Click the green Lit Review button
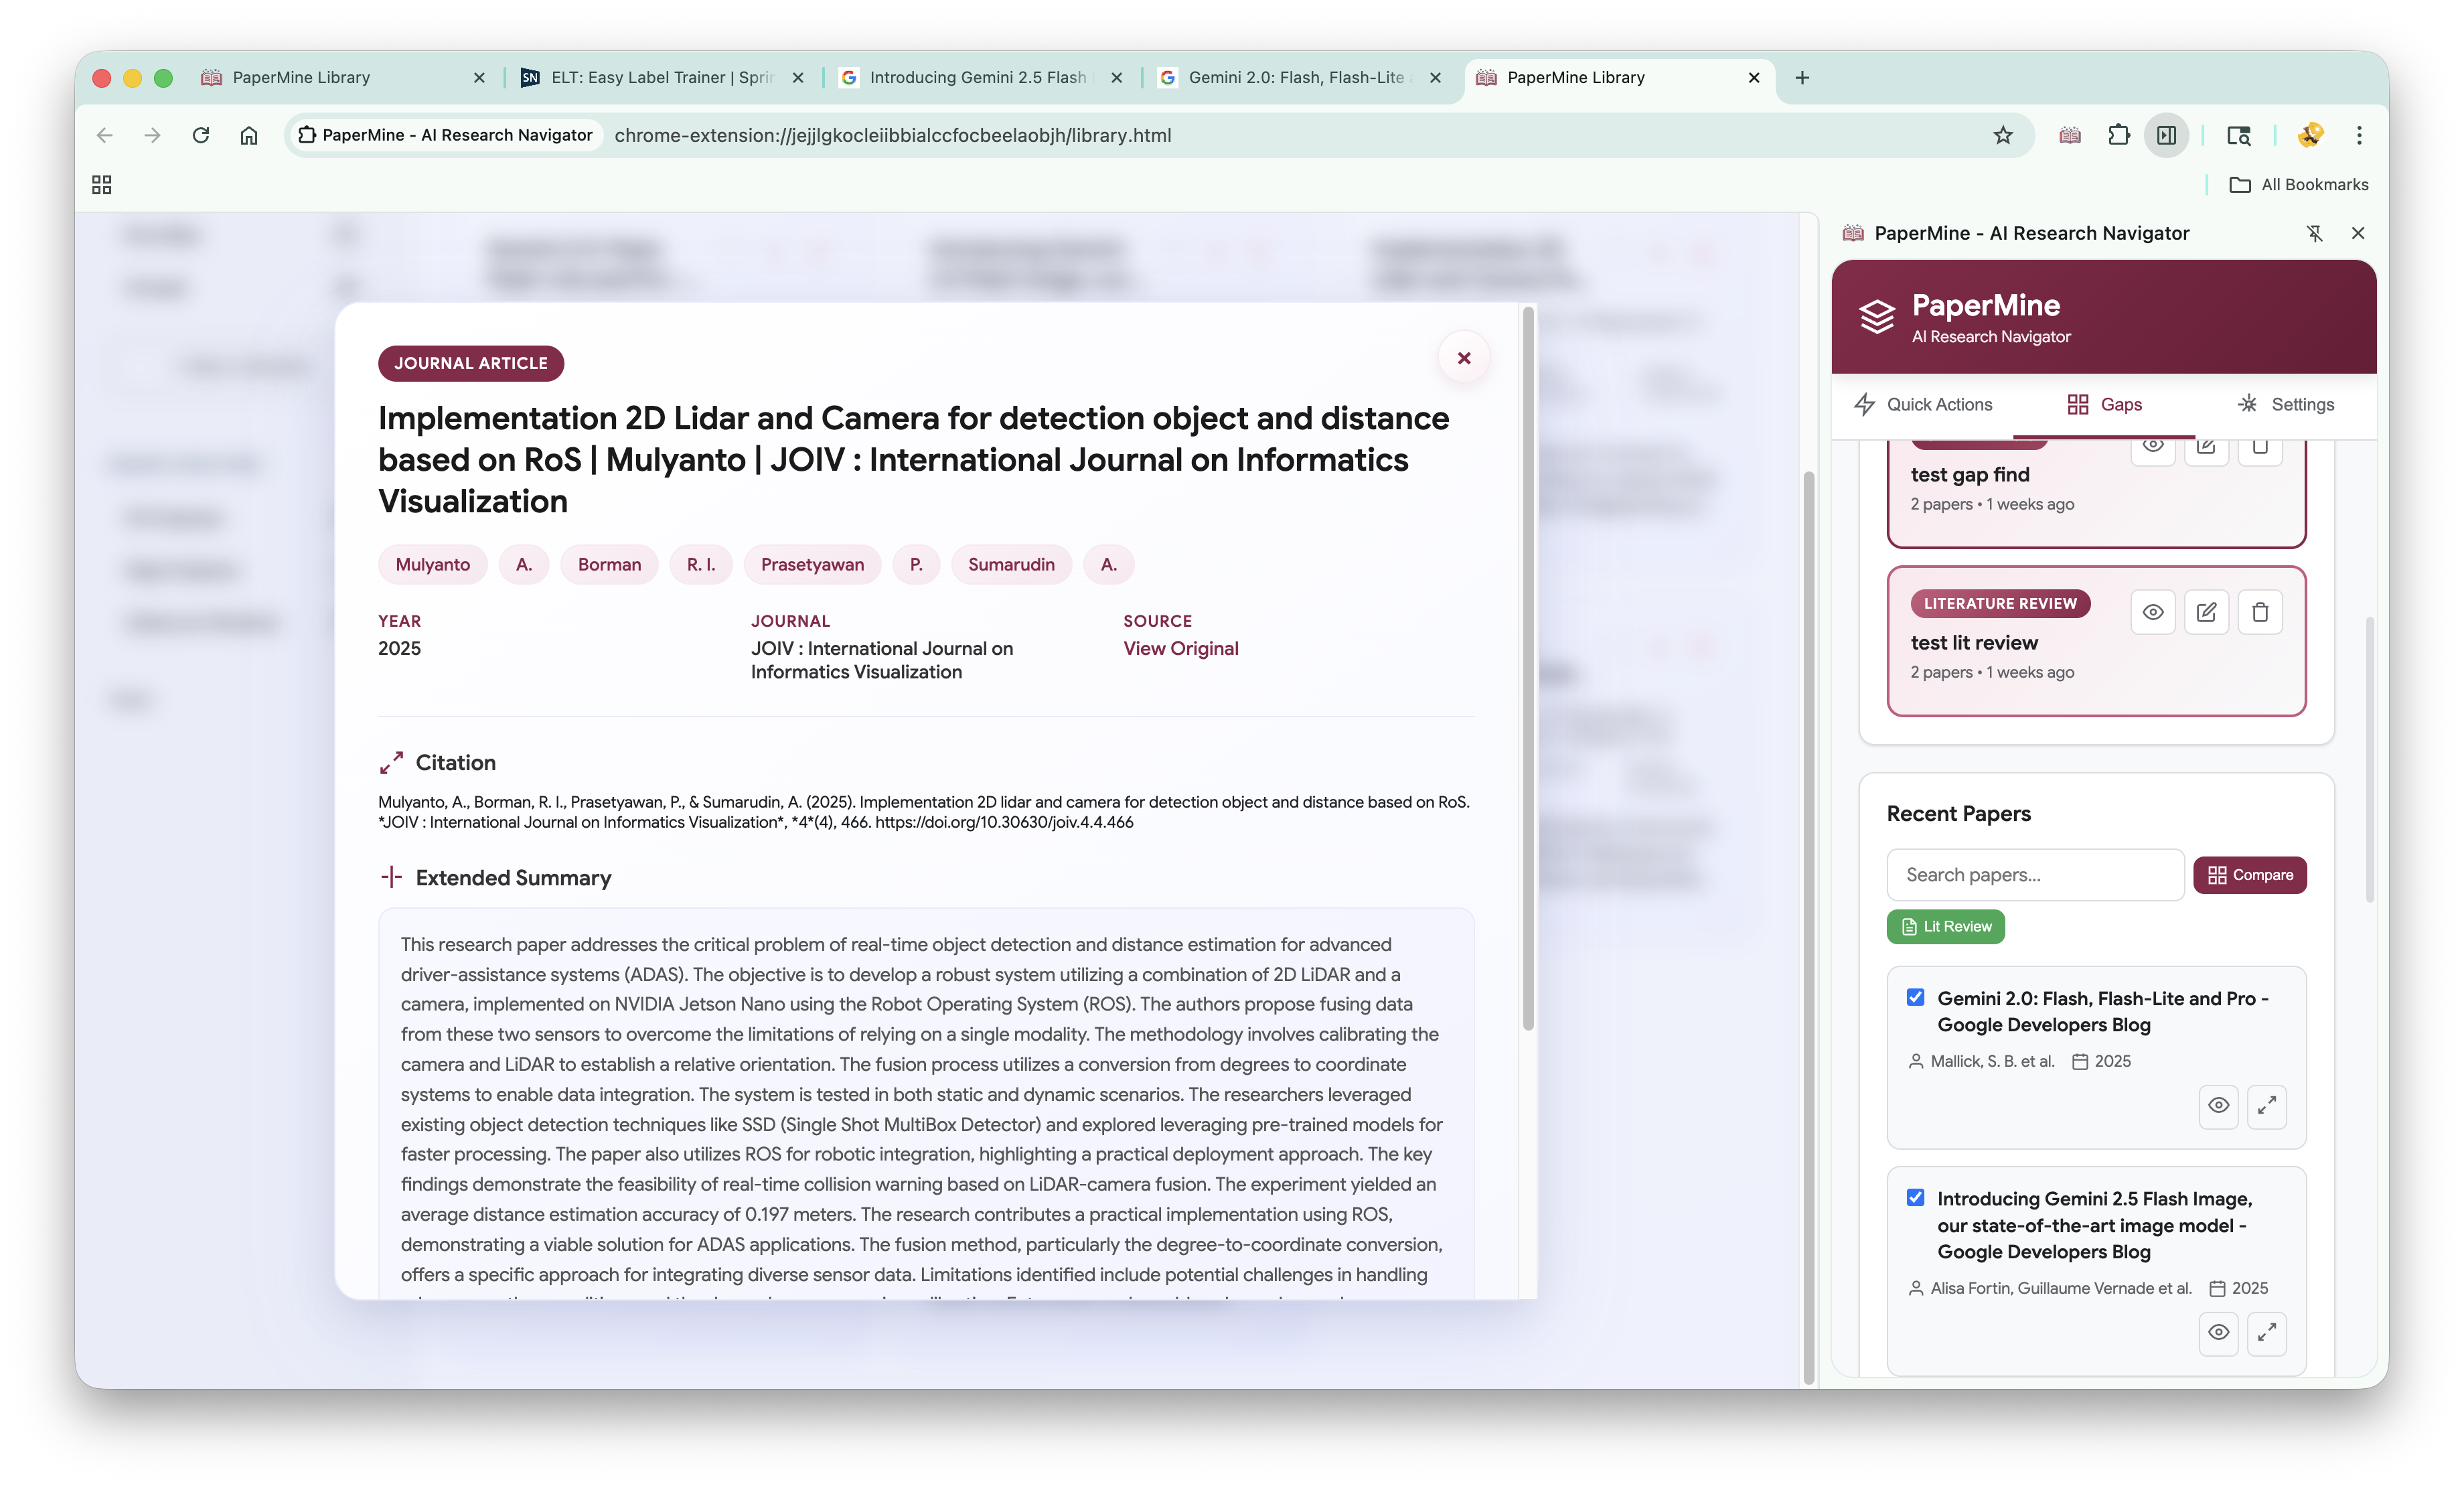Viewport: 2464px width, 1488px height. click(x=1945, y=926)
